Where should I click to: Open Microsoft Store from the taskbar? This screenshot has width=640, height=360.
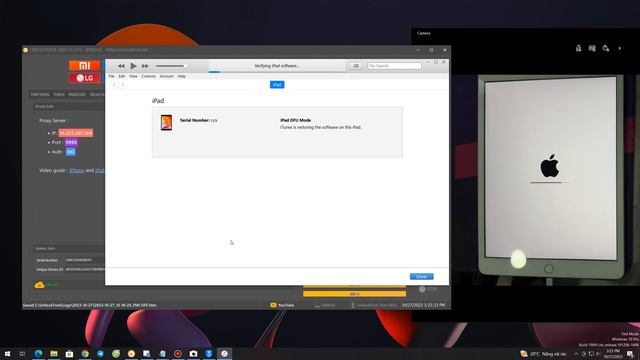tap(69, 353)
